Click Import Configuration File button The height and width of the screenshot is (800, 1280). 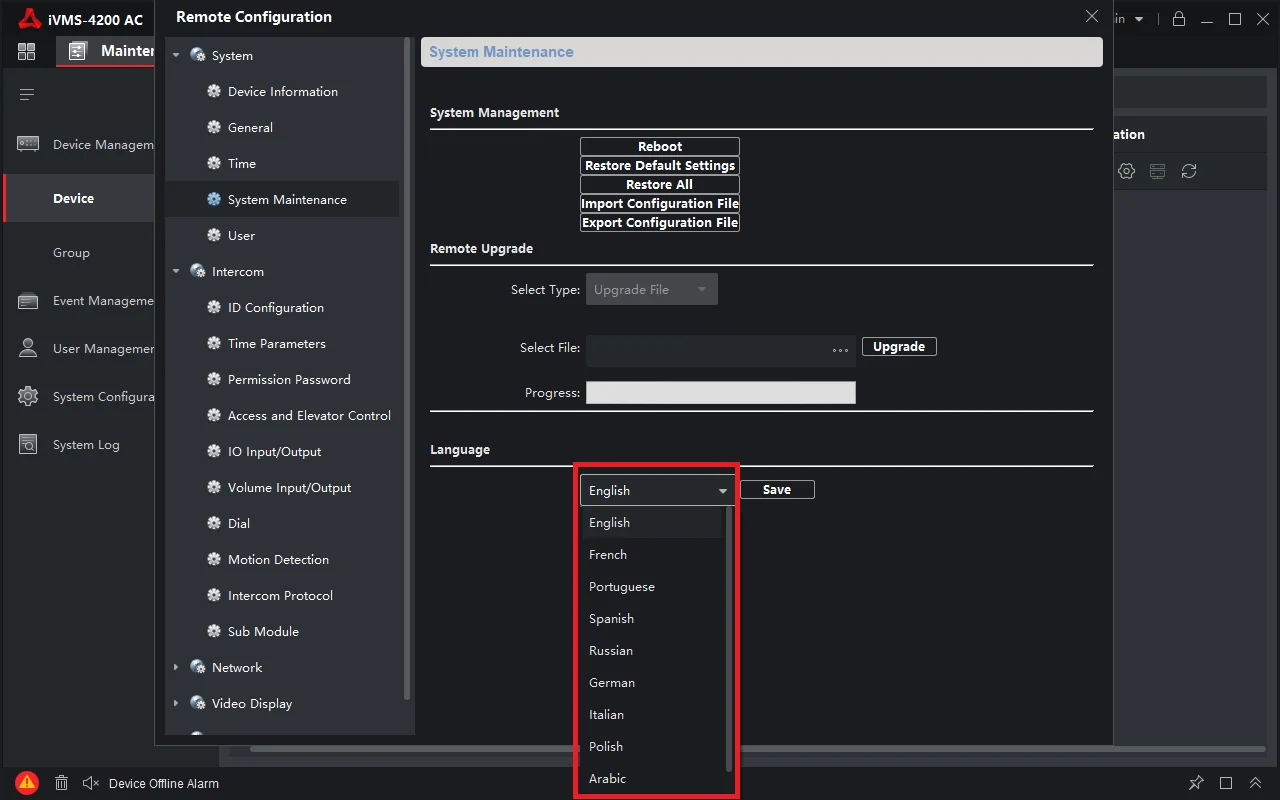pos(660,203)
